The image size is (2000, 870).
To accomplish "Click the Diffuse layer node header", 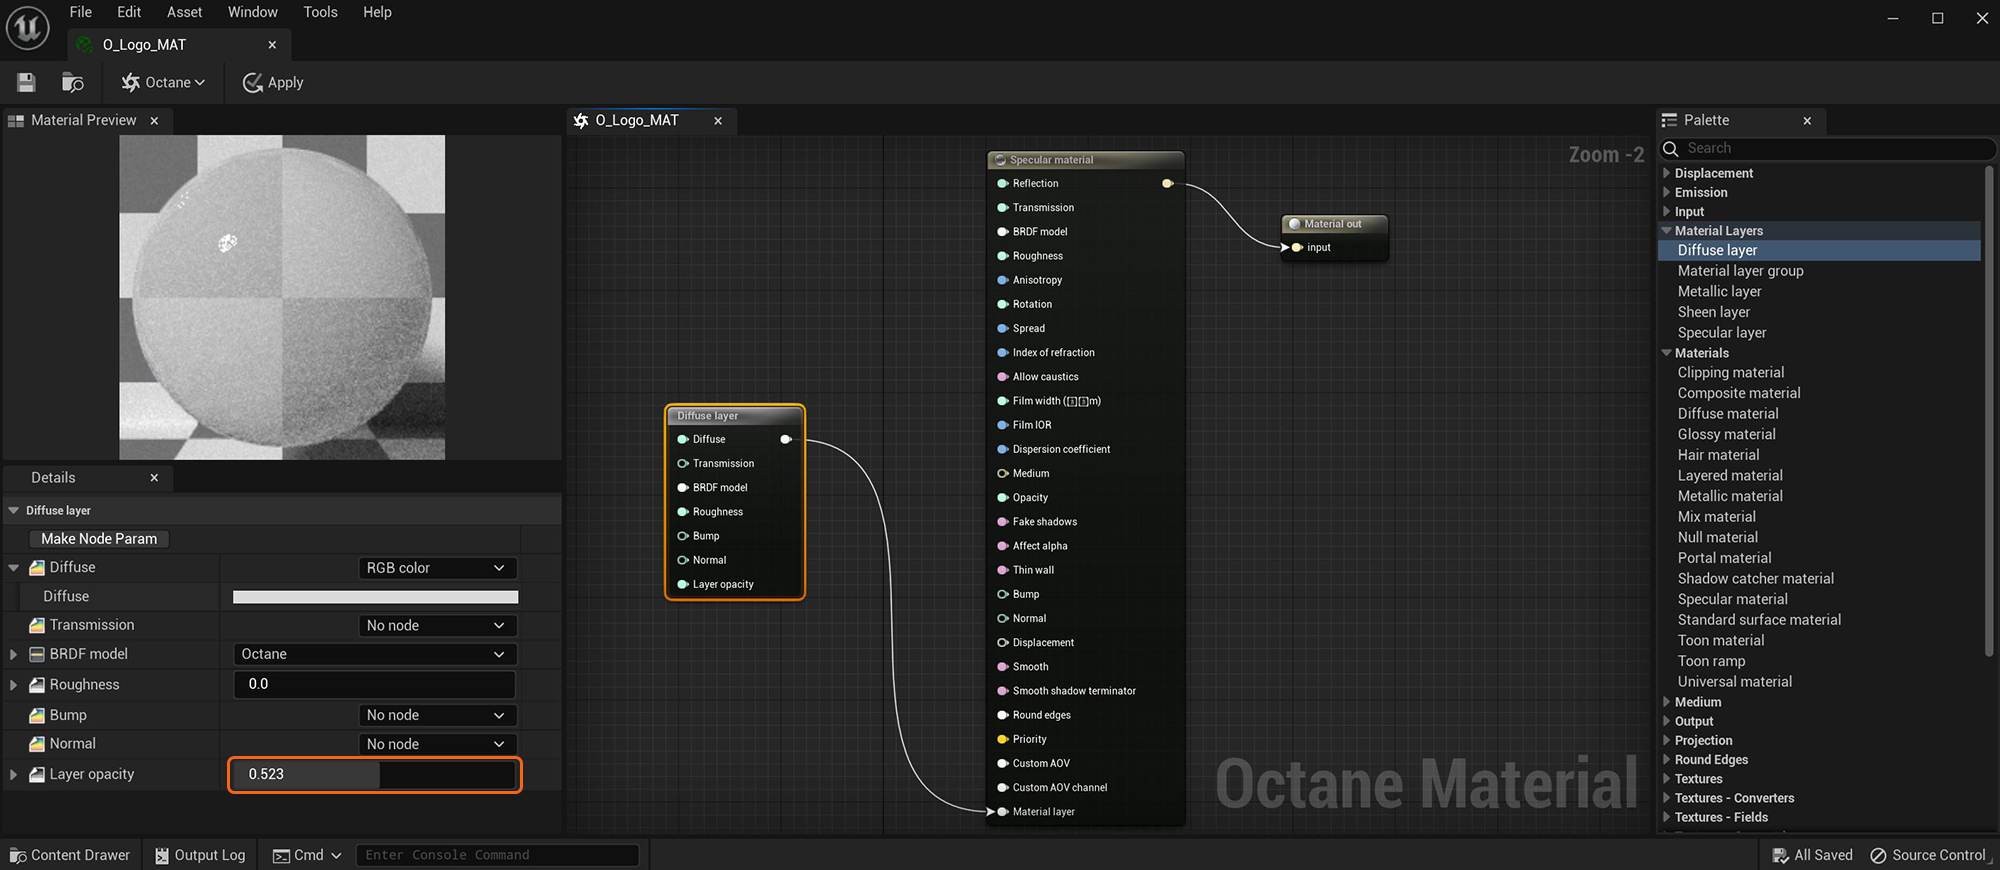I will point(735,415).
